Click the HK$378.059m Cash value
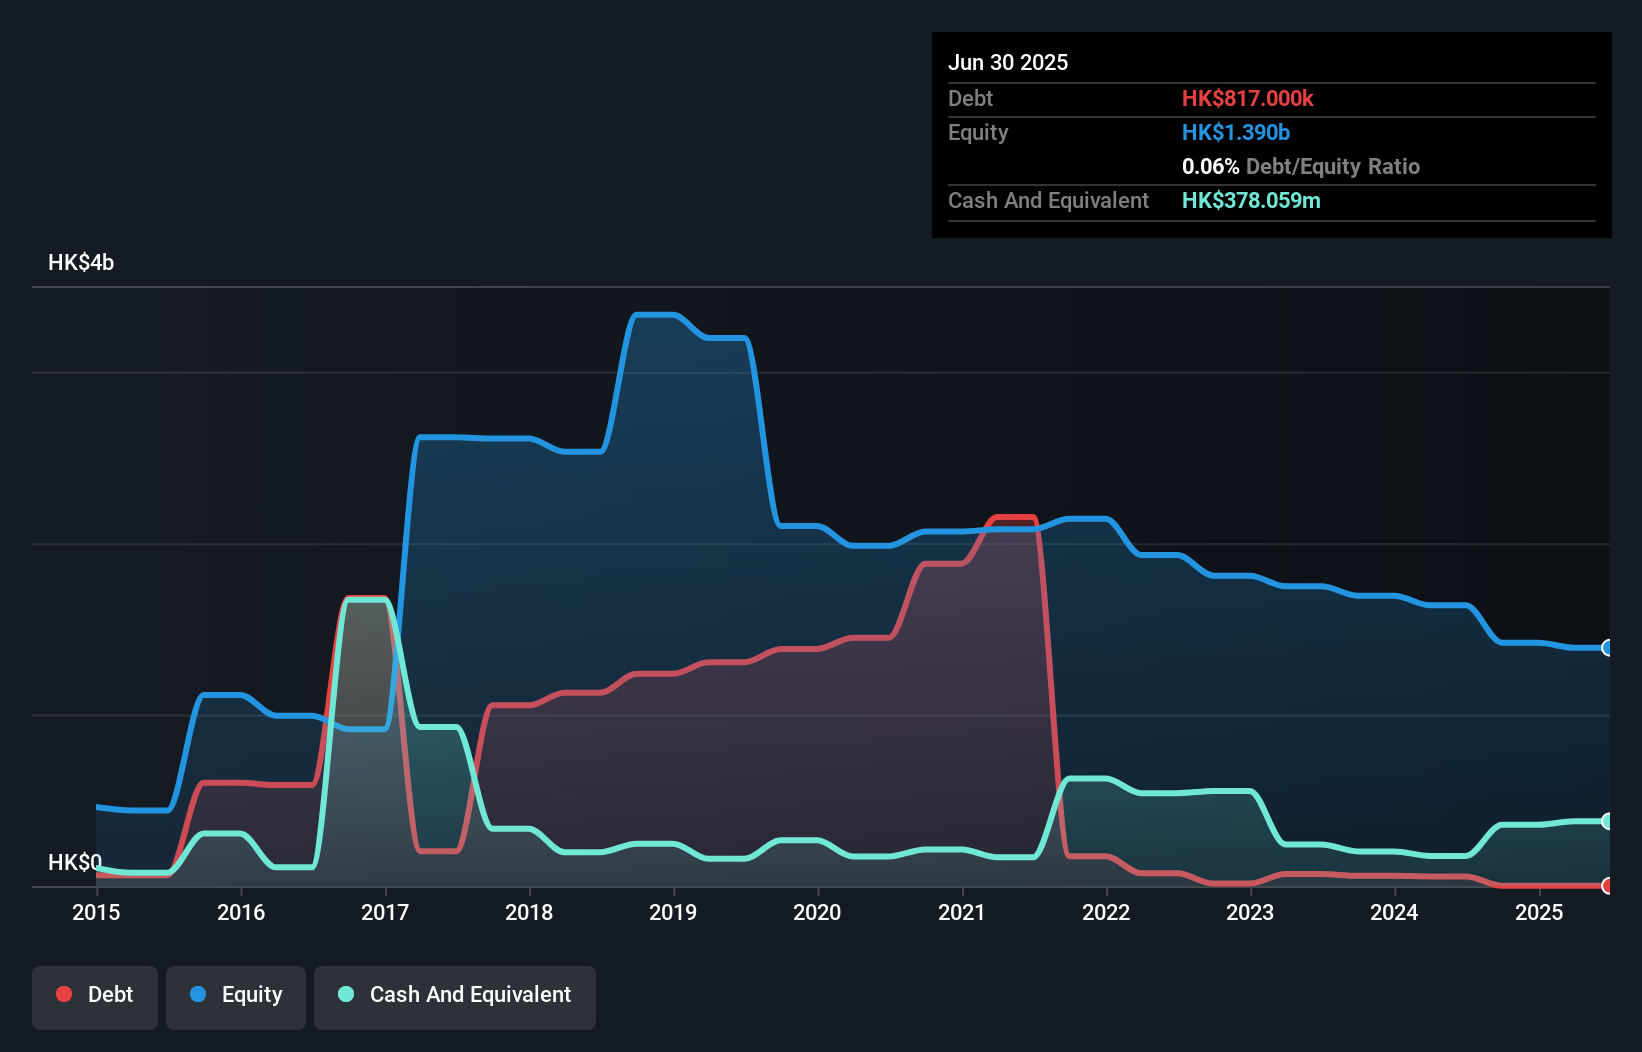The width and height of the screenshot is (1642, 1052). [1251, 200]
